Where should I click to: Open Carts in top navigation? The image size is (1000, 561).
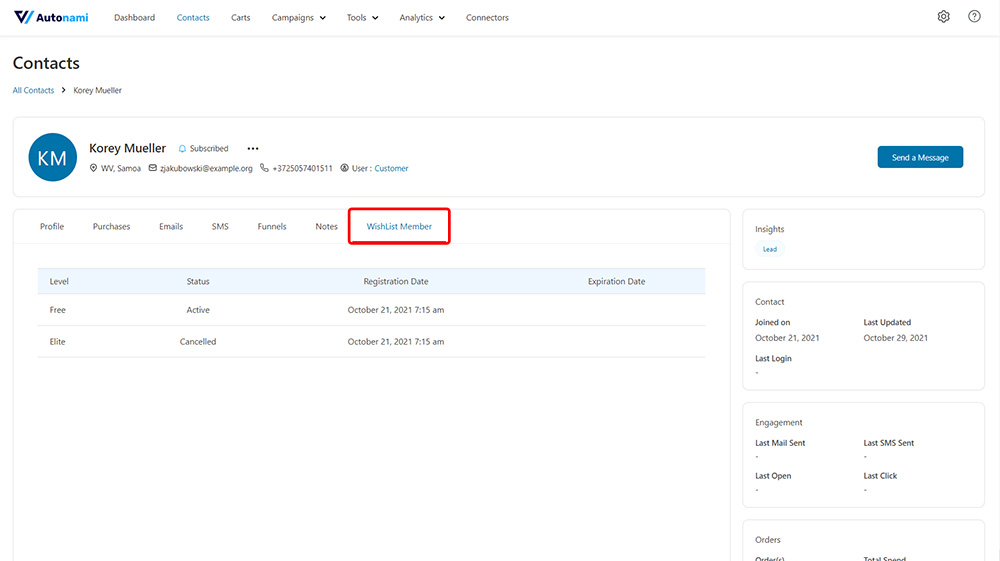(240, 18)
